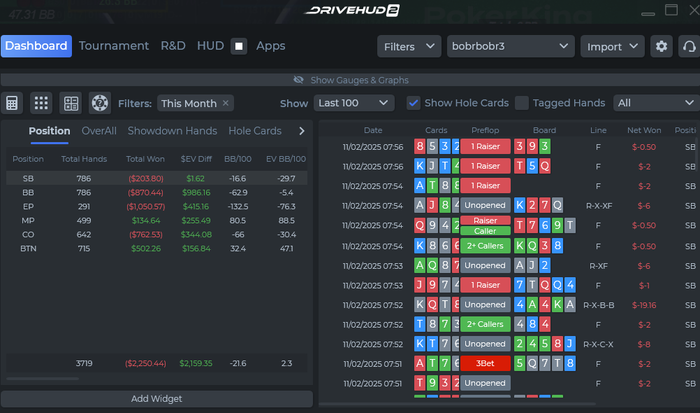Click the Show Gauges & Graphs bar

350,80
